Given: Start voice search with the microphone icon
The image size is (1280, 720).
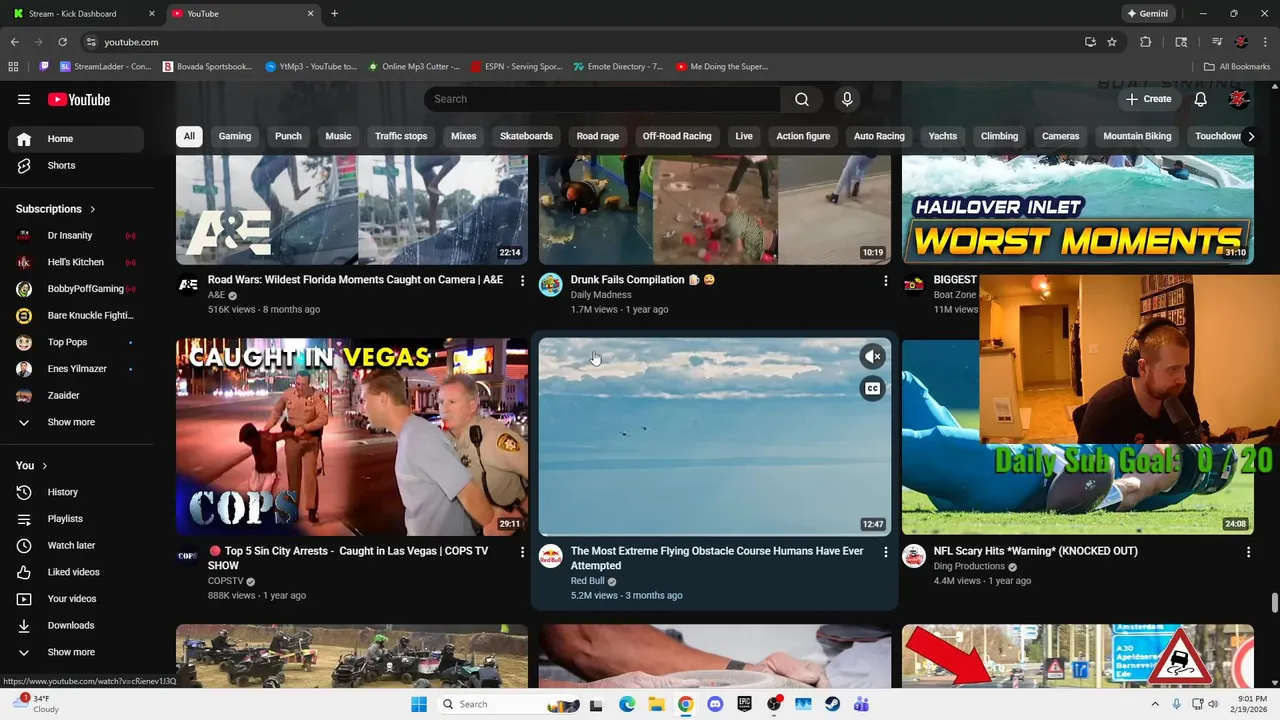Looking at the screenshot, I should coord(847,99).
